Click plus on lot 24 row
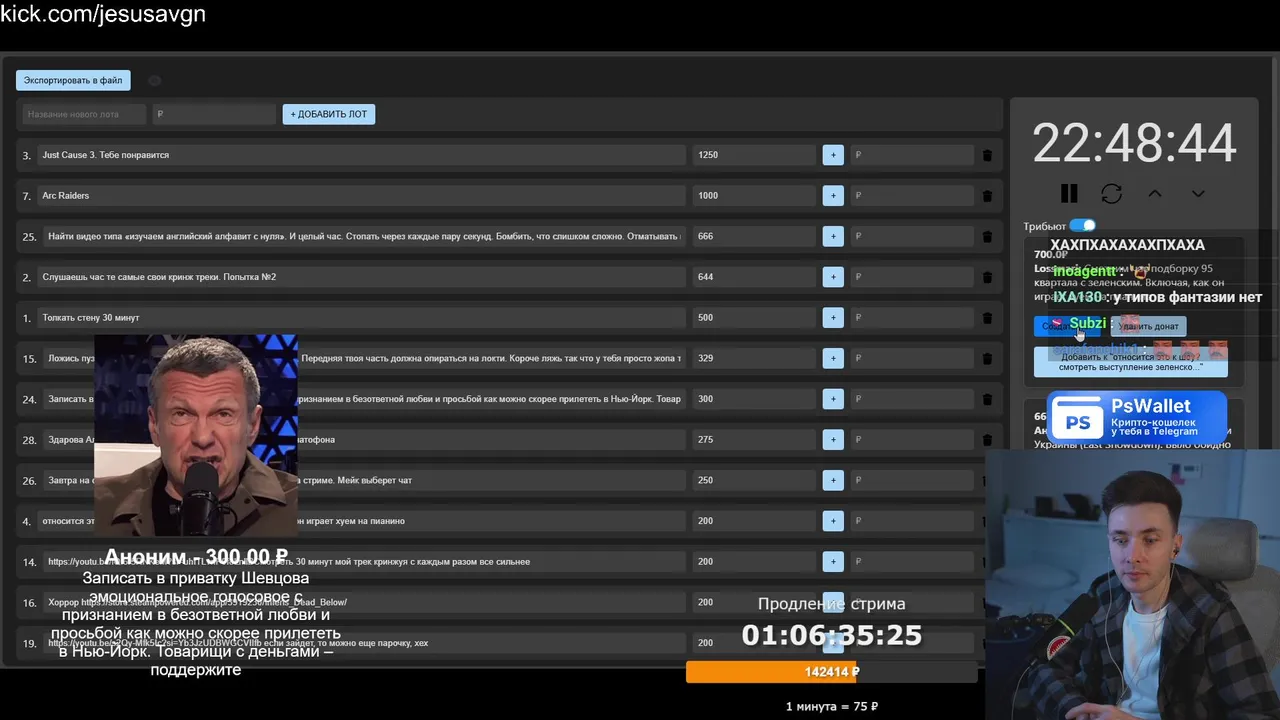The width and height of the screenshot is (1280, 720). click(x=833, y=399)
